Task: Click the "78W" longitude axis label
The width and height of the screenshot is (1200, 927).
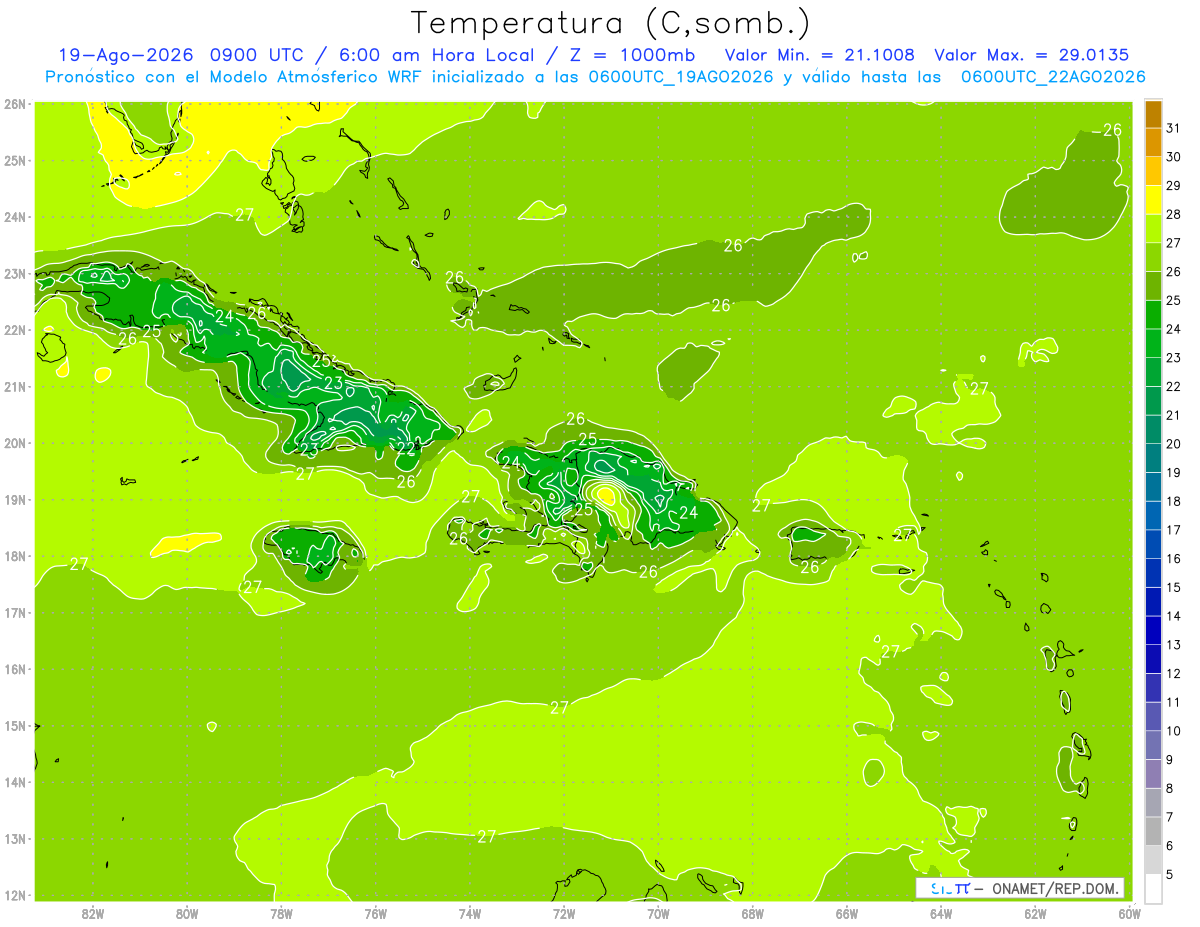Action: [281, 913]
